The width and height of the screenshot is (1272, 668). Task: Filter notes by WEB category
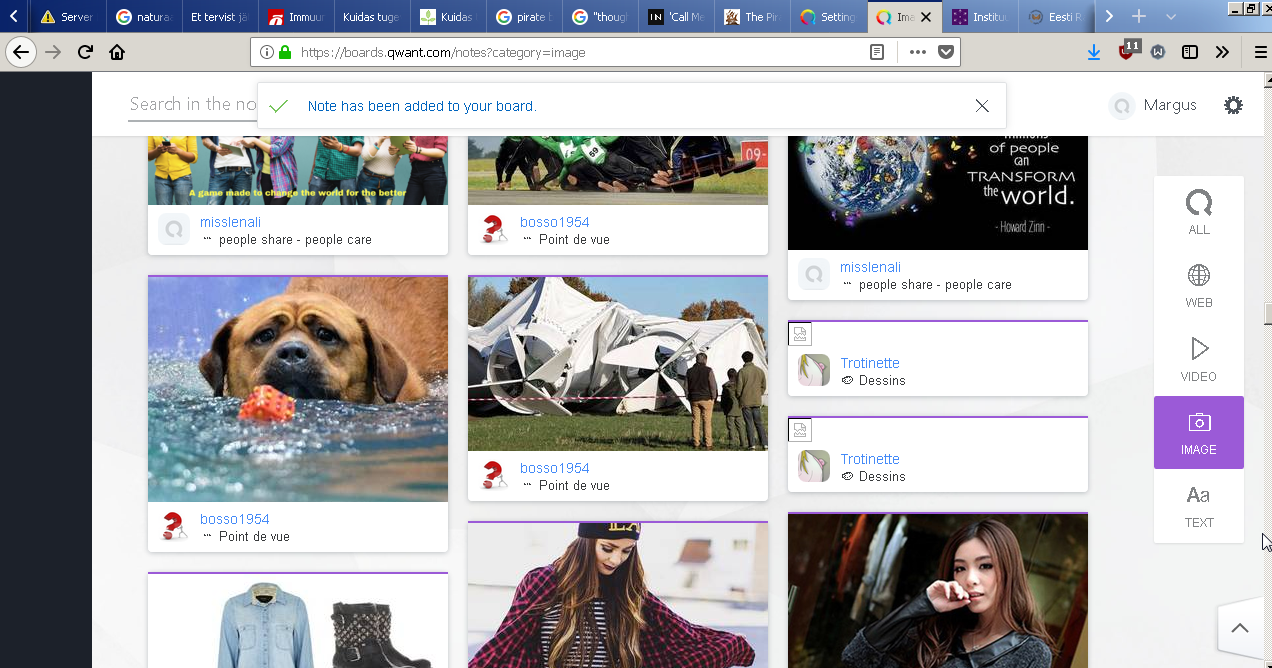pos(1199,286)
